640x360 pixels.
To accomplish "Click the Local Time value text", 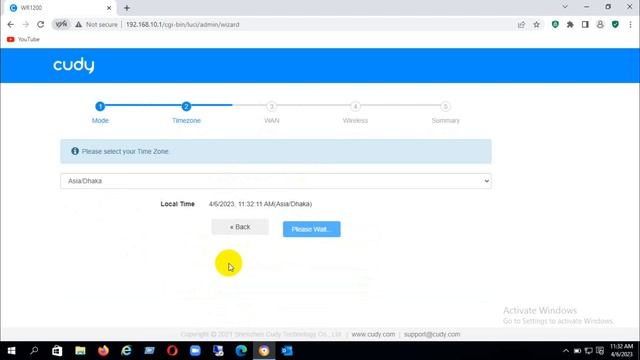I will 260,204.
